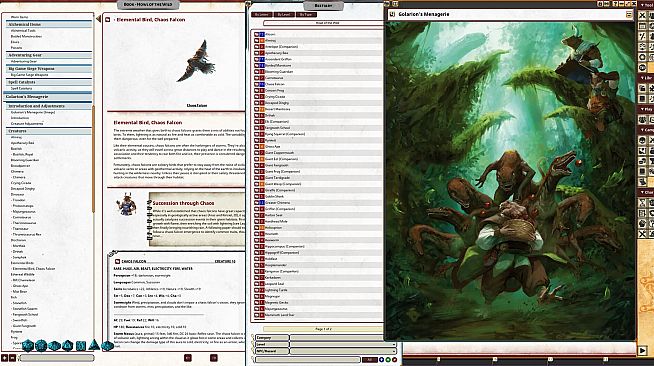
Task: Click the Chaos Falcon bird illustration
Action: click(197, 62)
